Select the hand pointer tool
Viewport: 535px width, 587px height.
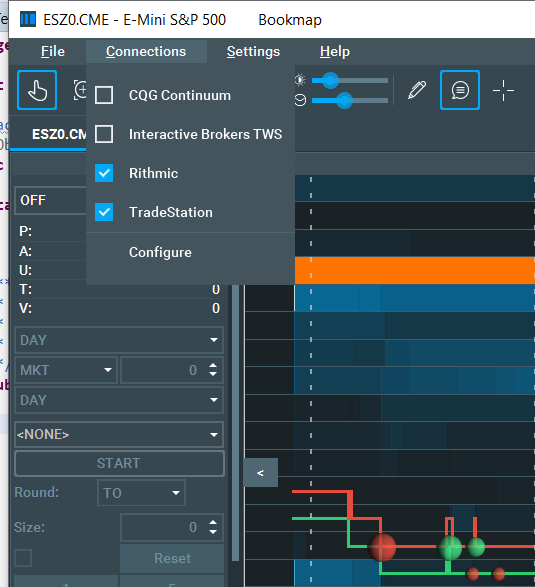click(x=37, y=90)
